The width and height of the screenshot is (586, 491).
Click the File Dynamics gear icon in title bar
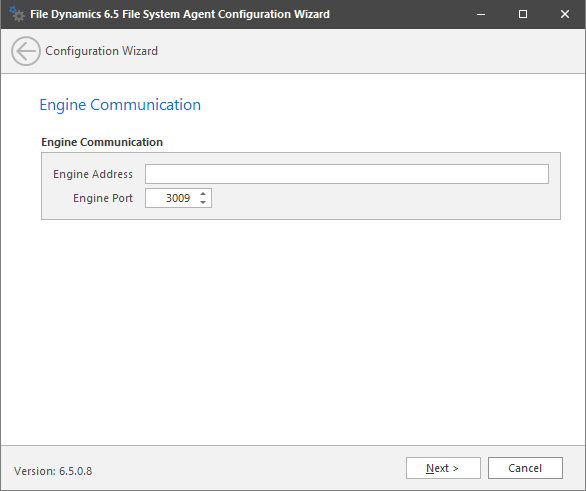(x=17, y=14)
